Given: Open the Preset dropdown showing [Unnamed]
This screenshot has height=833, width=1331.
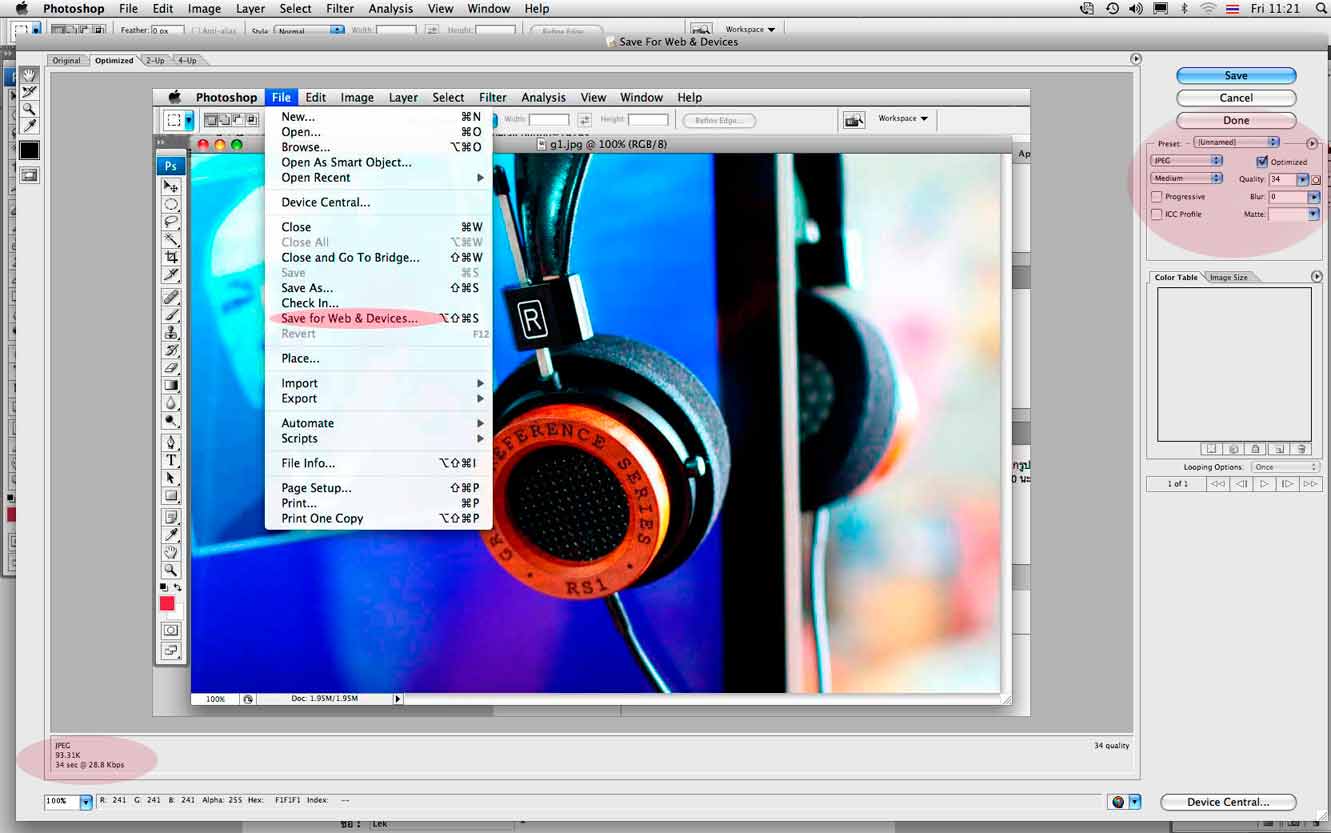Looking at the screenshot, I should click(x=1237, y=142).
